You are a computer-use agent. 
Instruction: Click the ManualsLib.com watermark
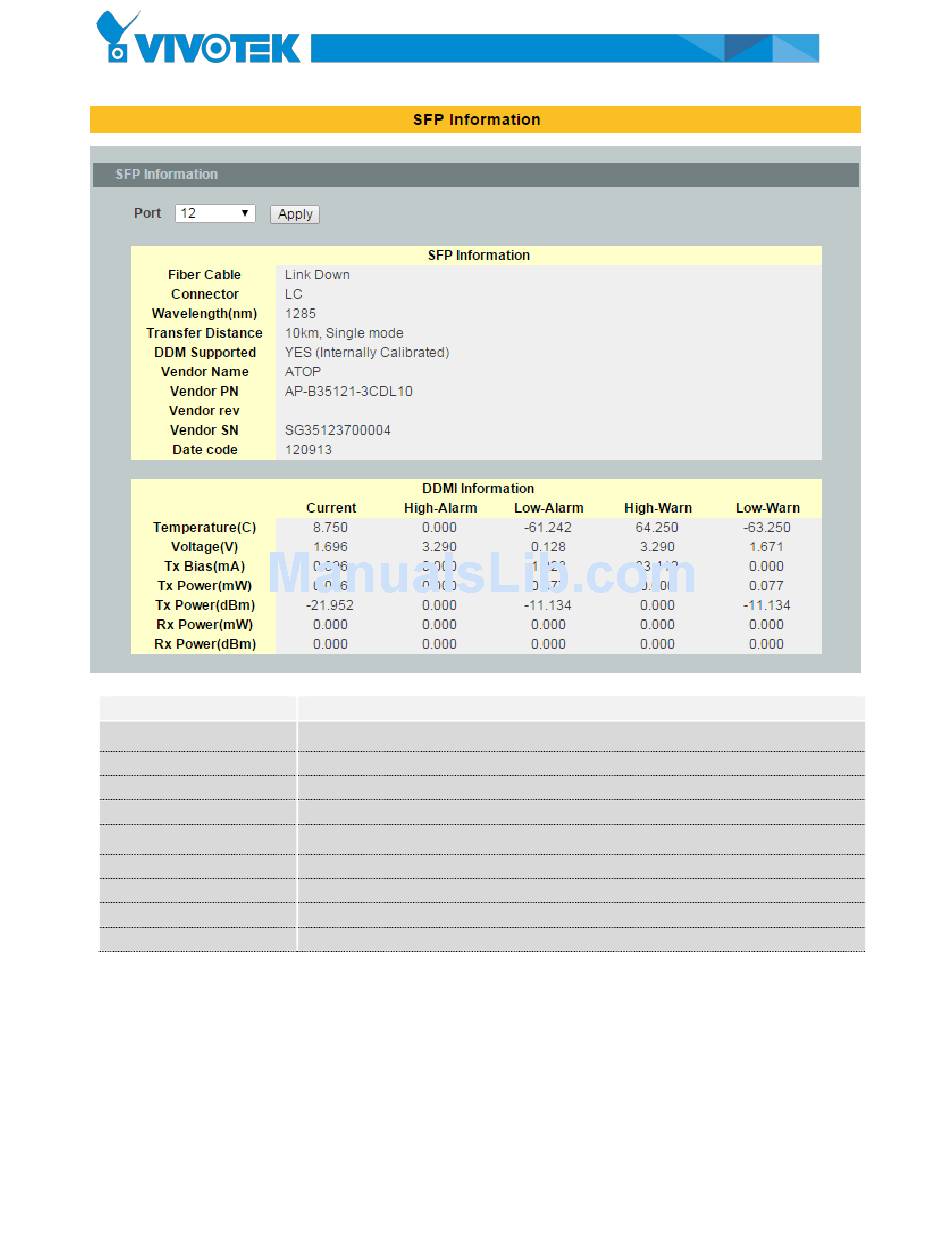coord(482,574)
